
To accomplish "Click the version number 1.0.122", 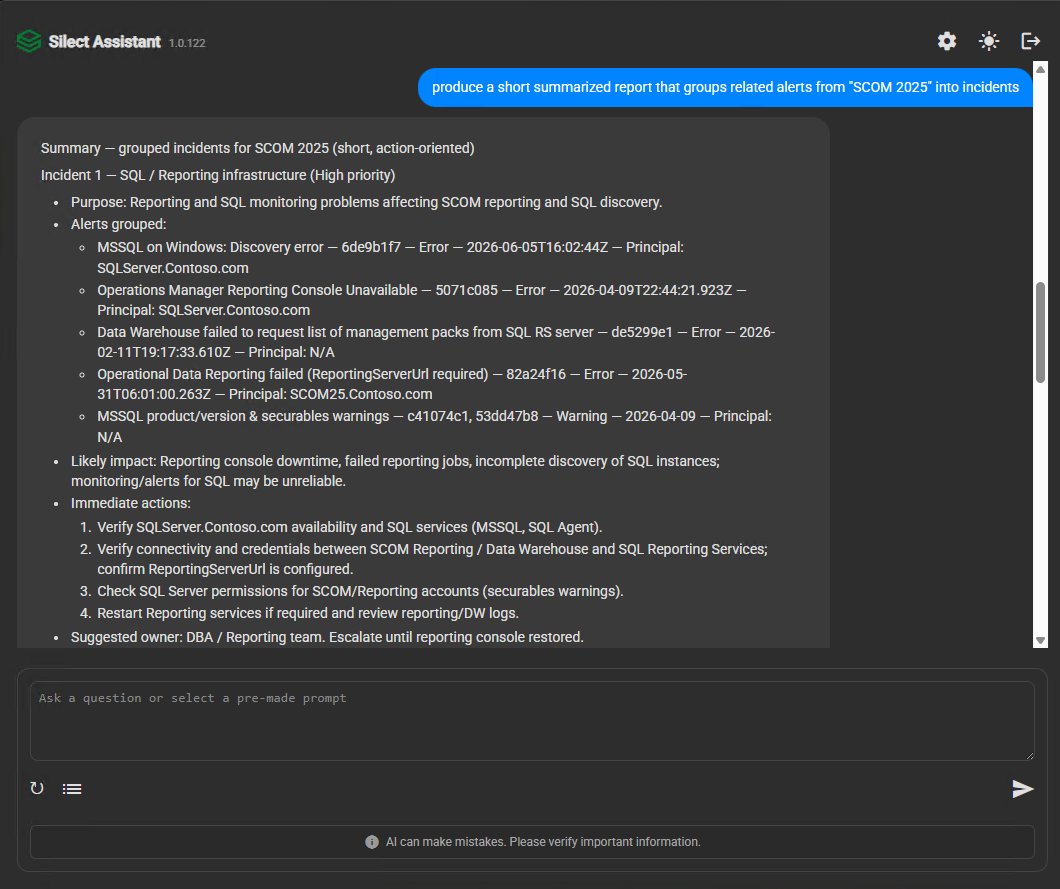I will click(187, 43).
